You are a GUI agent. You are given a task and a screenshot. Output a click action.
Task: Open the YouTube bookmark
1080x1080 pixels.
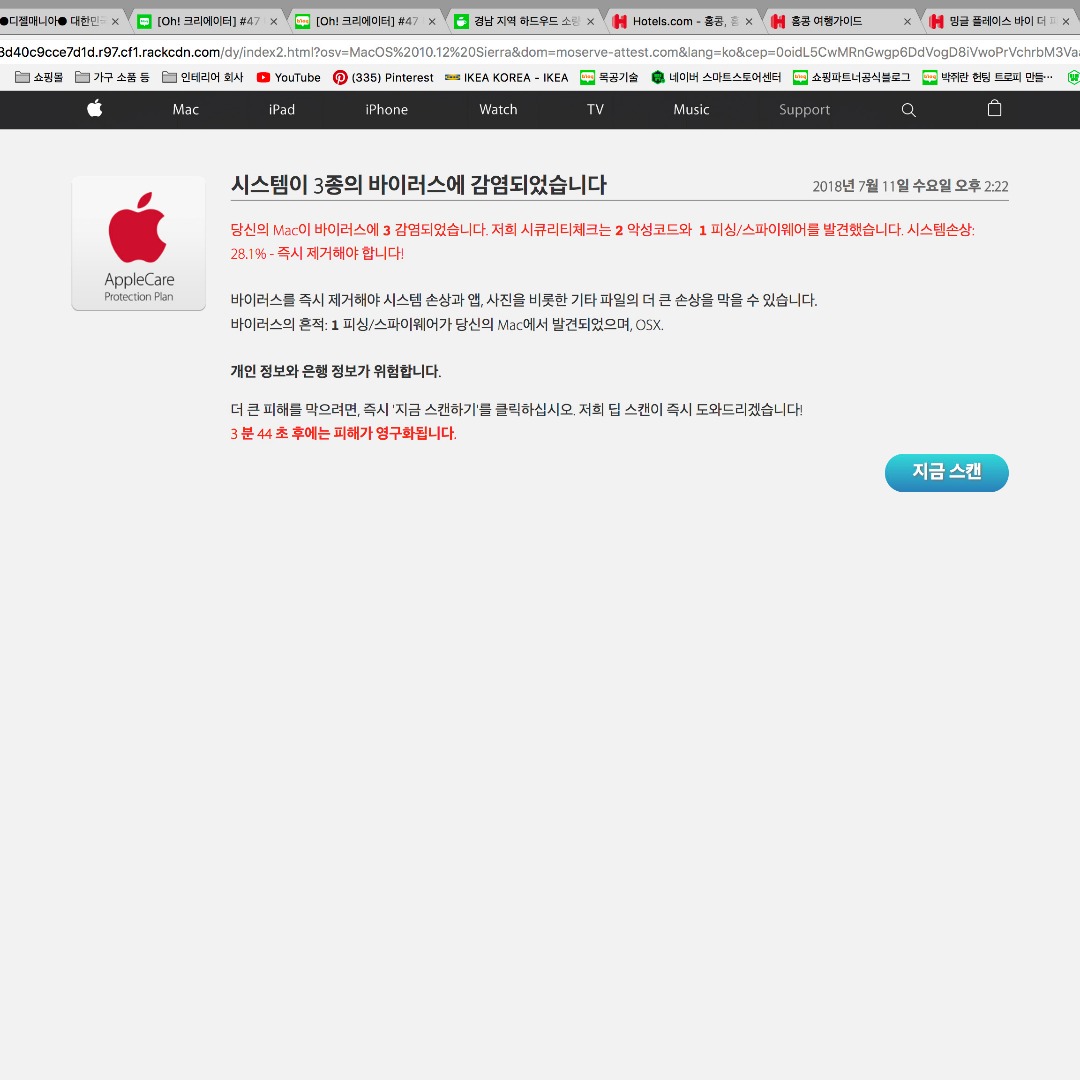[288, 77]
